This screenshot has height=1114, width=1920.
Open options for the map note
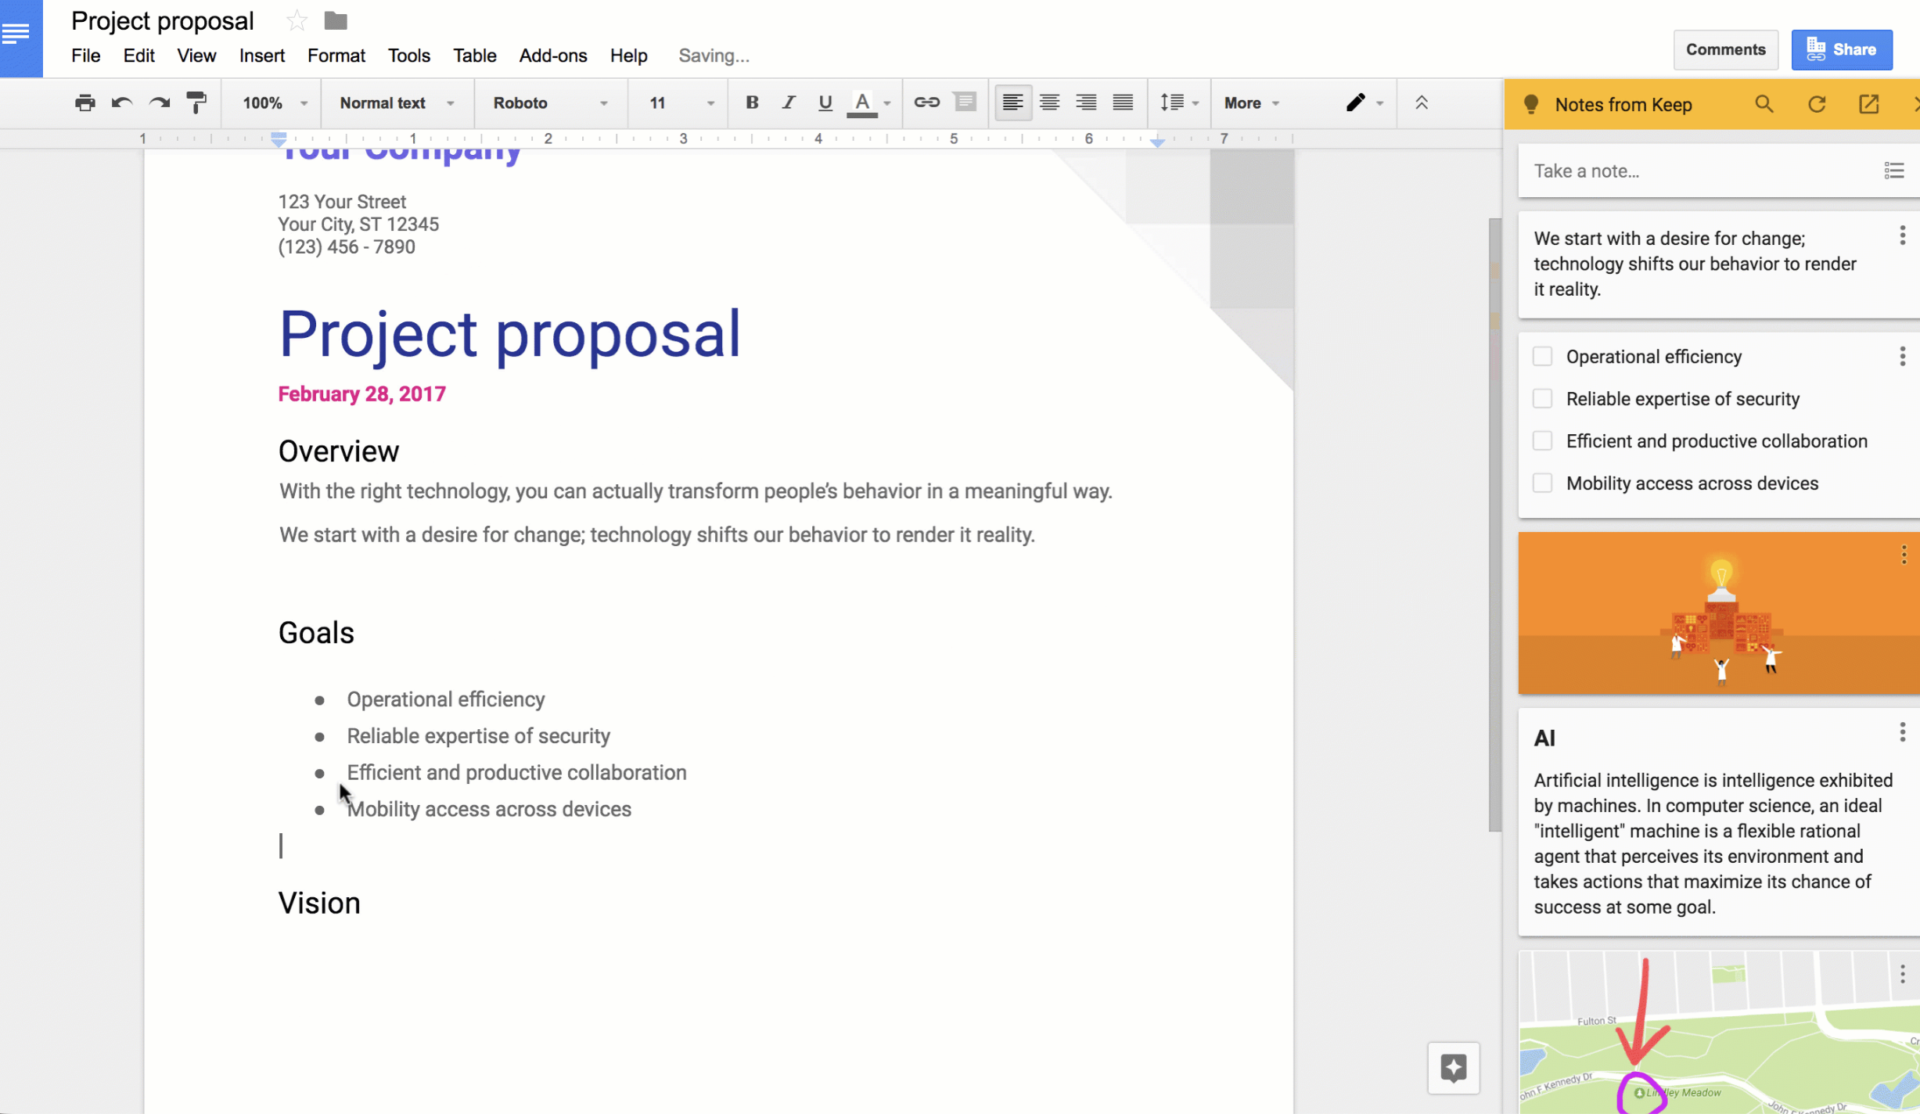pos(1902,974)
